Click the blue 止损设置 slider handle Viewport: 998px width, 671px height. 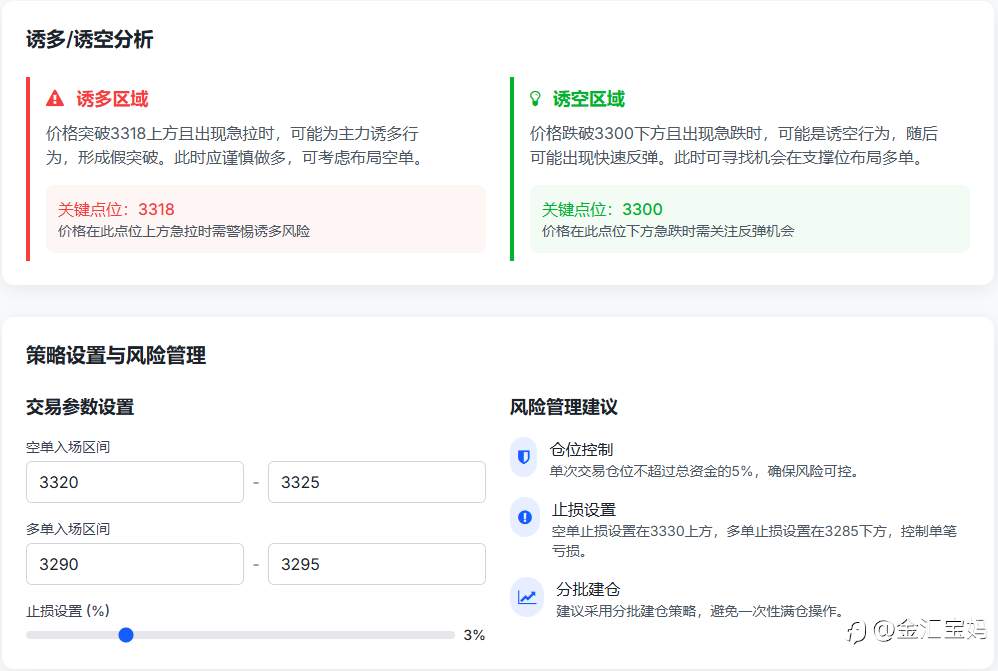pyautogui.click(x=126, y=635)
